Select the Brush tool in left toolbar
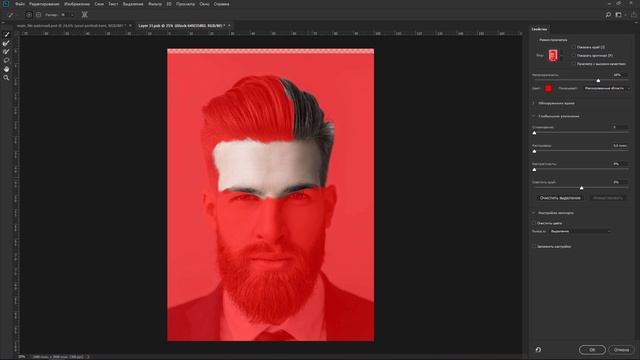 (x=7, y=52)
